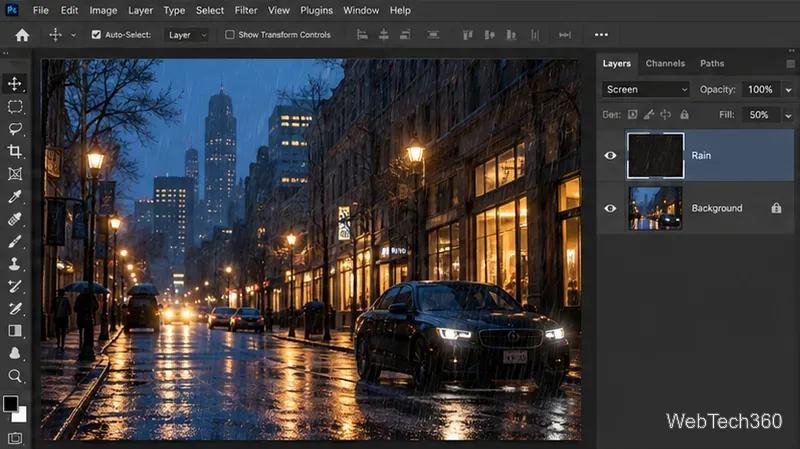Lock transparent pixels icon

pyautogui.click(x=633, y=114)
